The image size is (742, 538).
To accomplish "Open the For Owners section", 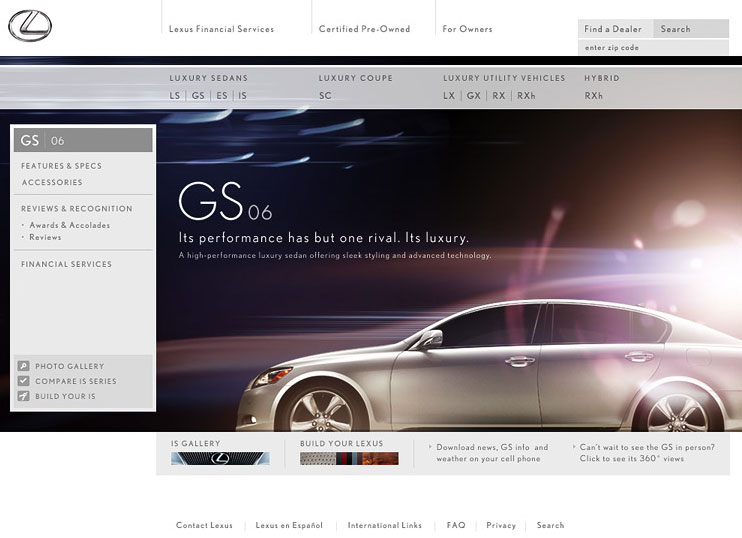I will point(468,29).
